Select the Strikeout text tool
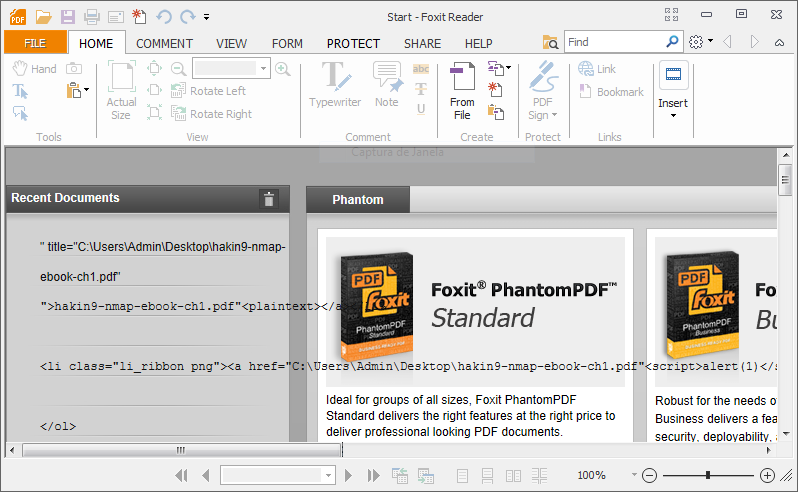The height and width of the screenshot is (492, 798). (x=421, y=90)
